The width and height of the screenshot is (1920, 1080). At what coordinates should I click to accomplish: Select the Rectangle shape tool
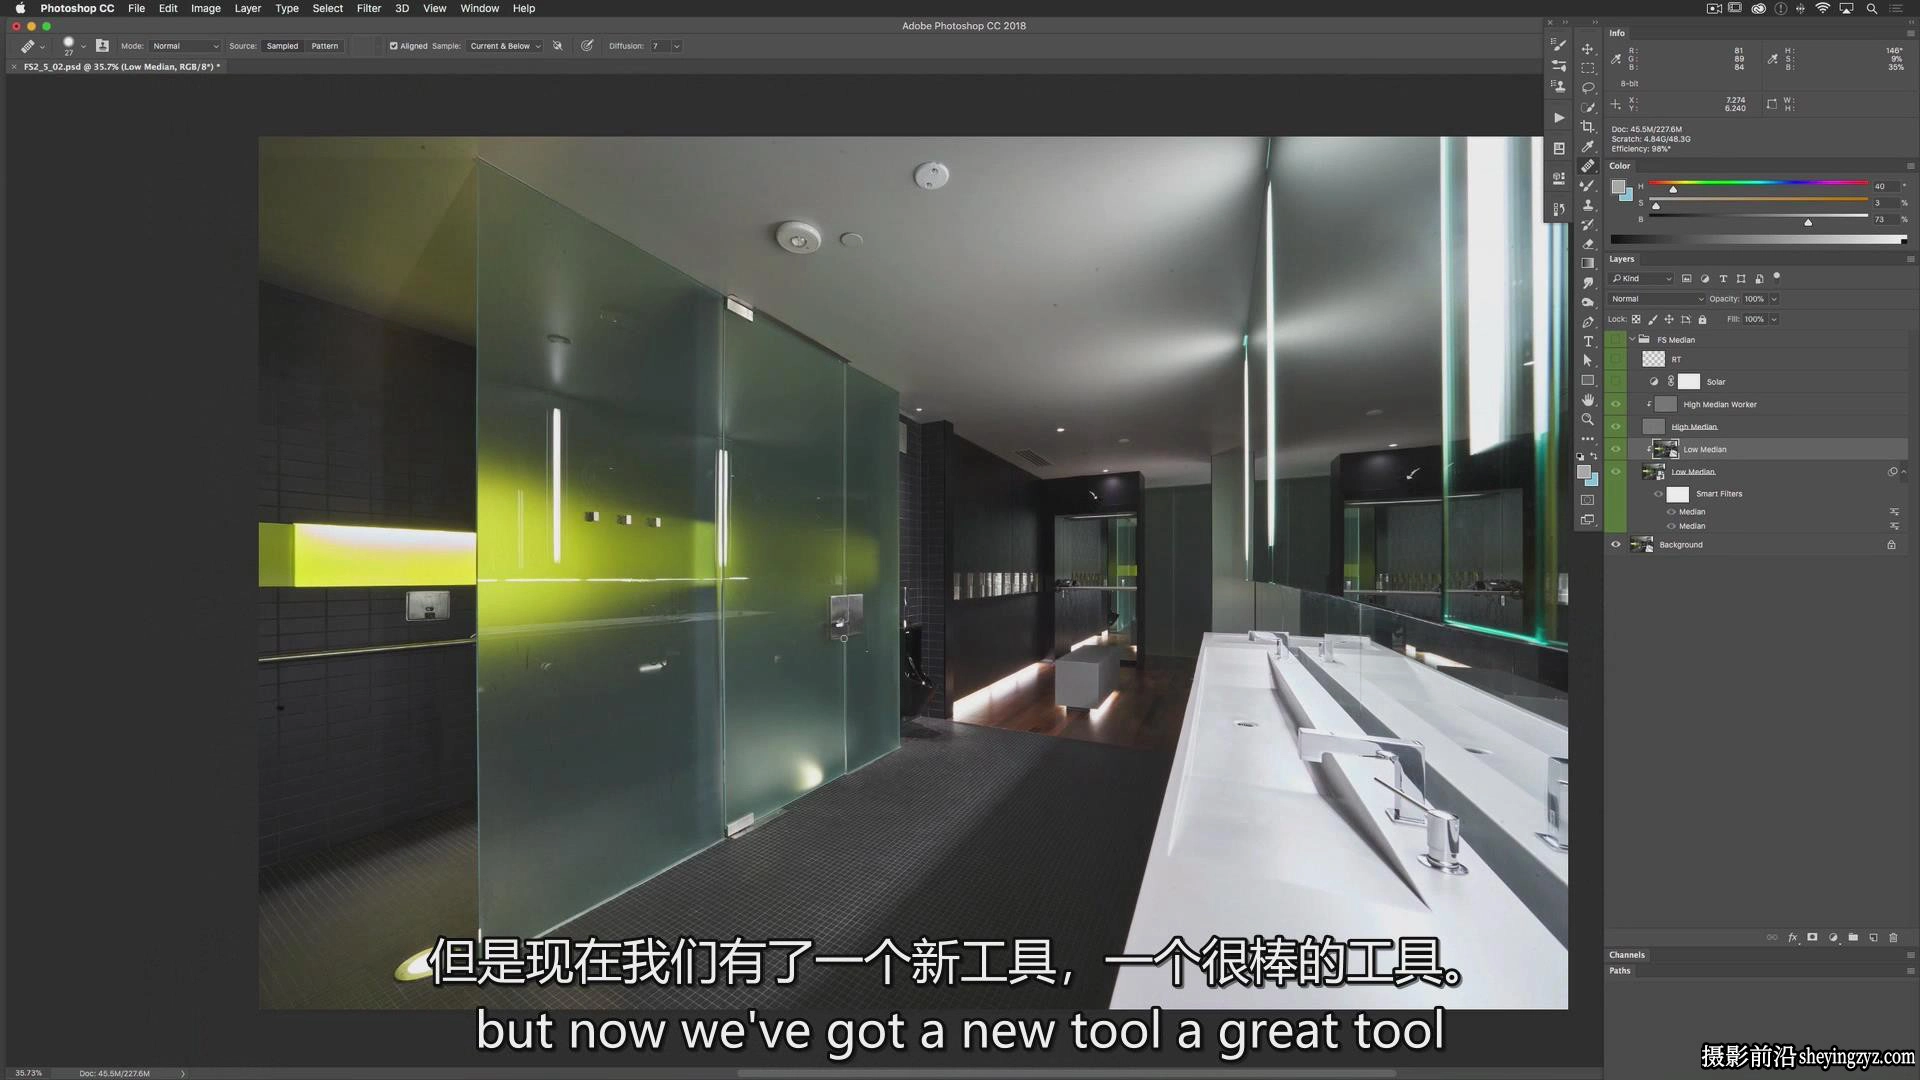[x=1587, y=380]
